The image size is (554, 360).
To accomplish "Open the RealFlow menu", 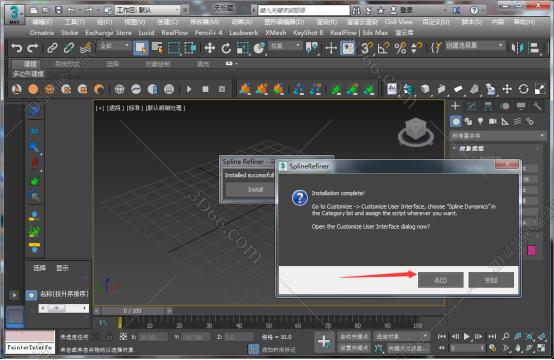I will pyautogui.click(x=175, y=33).
